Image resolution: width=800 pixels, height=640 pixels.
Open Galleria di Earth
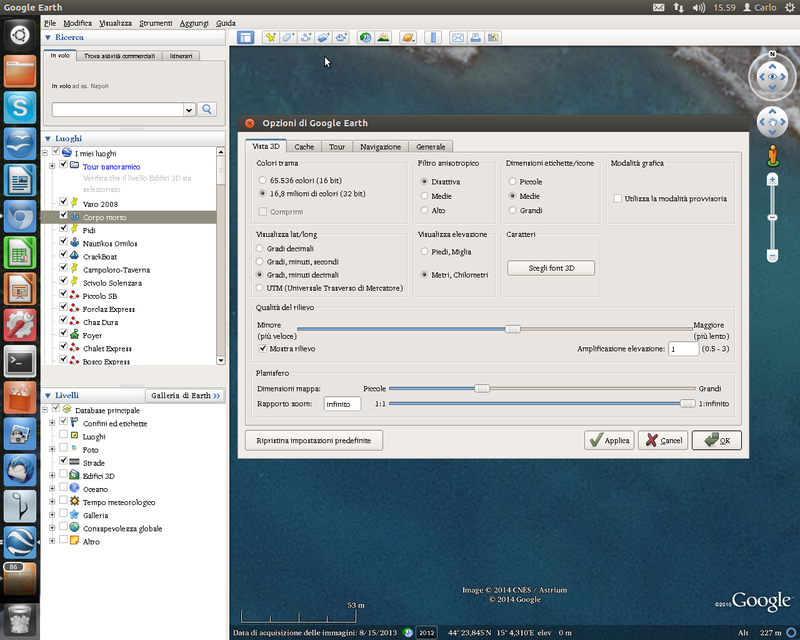185,396
